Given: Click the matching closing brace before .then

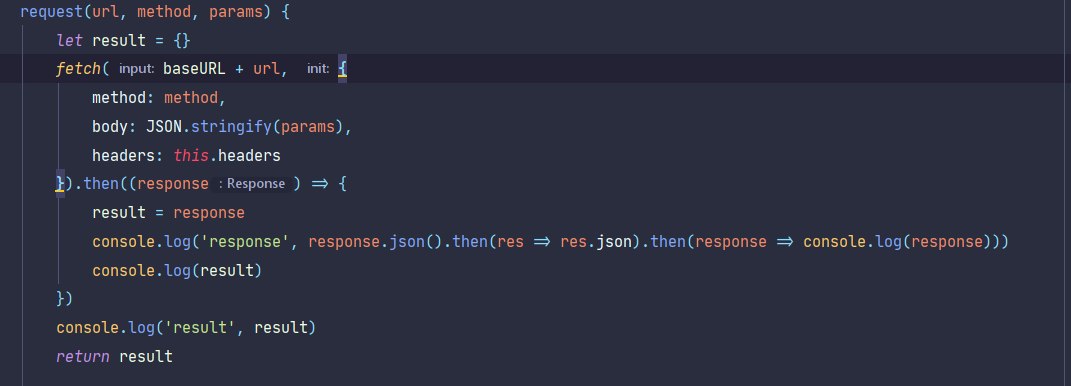Looking at the screenshot, I should pos(60,184).
